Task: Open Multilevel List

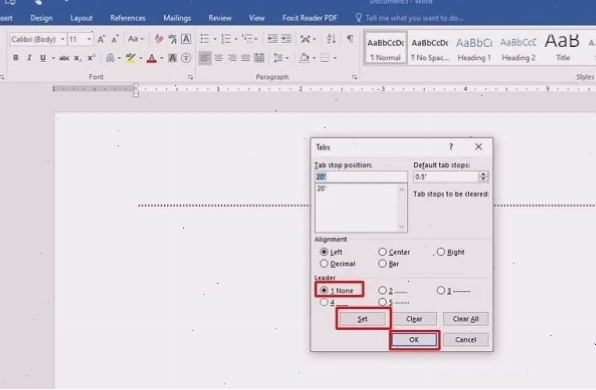Action: (x=247, y=39)
